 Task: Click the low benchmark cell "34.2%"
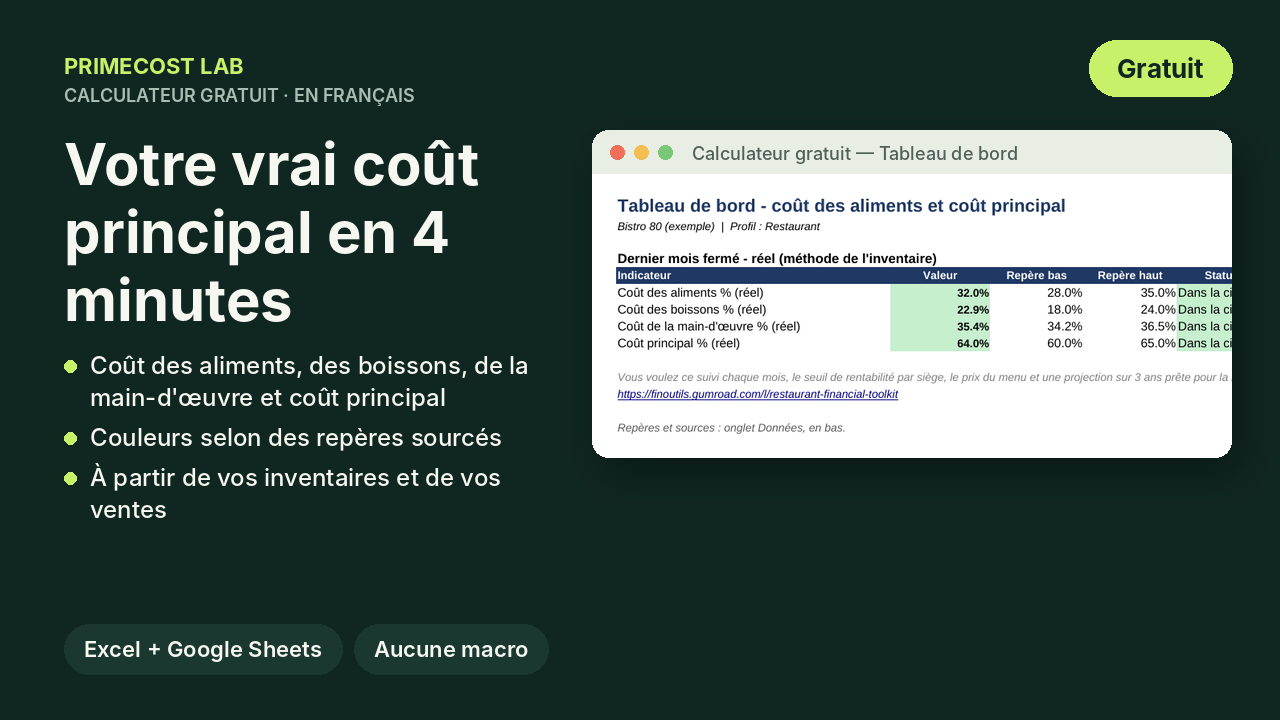[x=1037, y=326]
